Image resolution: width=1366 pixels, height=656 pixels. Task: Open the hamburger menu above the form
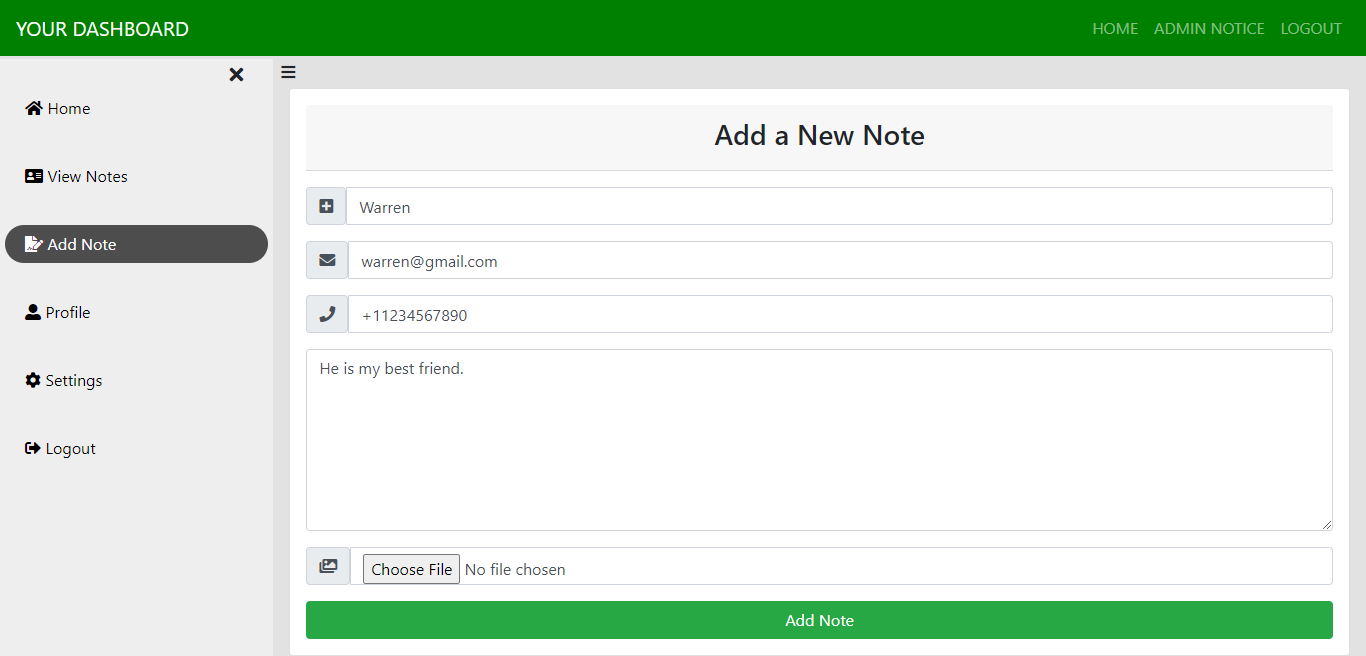click(x=288, y=71)
